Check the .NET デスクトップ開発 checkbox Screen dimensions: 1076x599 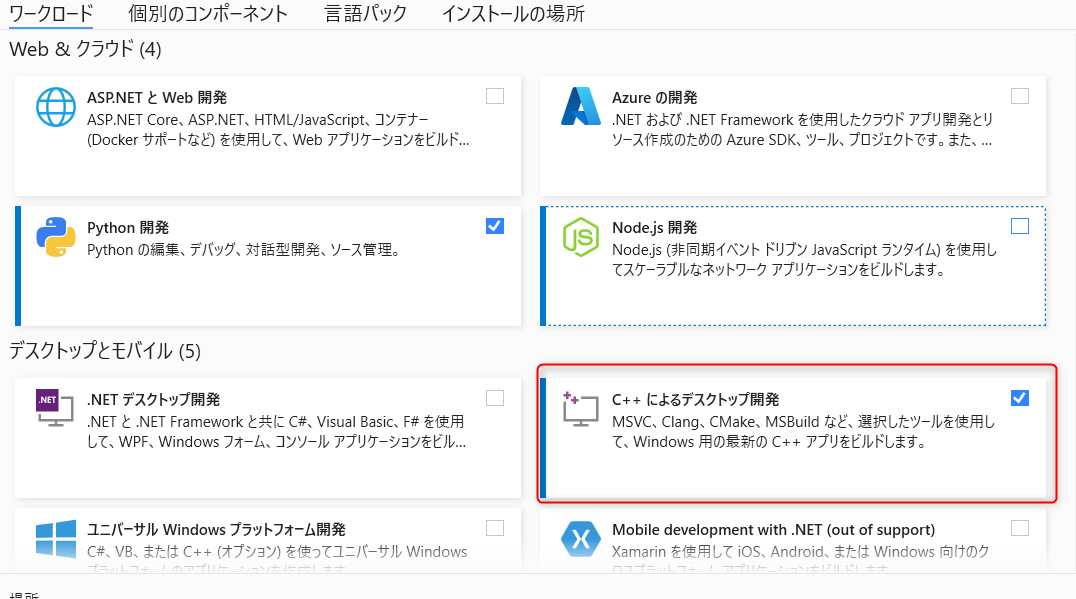495,398
